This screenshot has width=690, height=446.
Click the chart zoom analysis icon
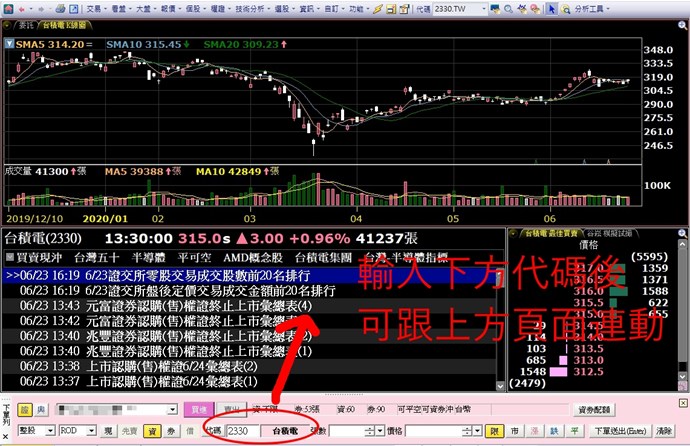pos(565,9)
